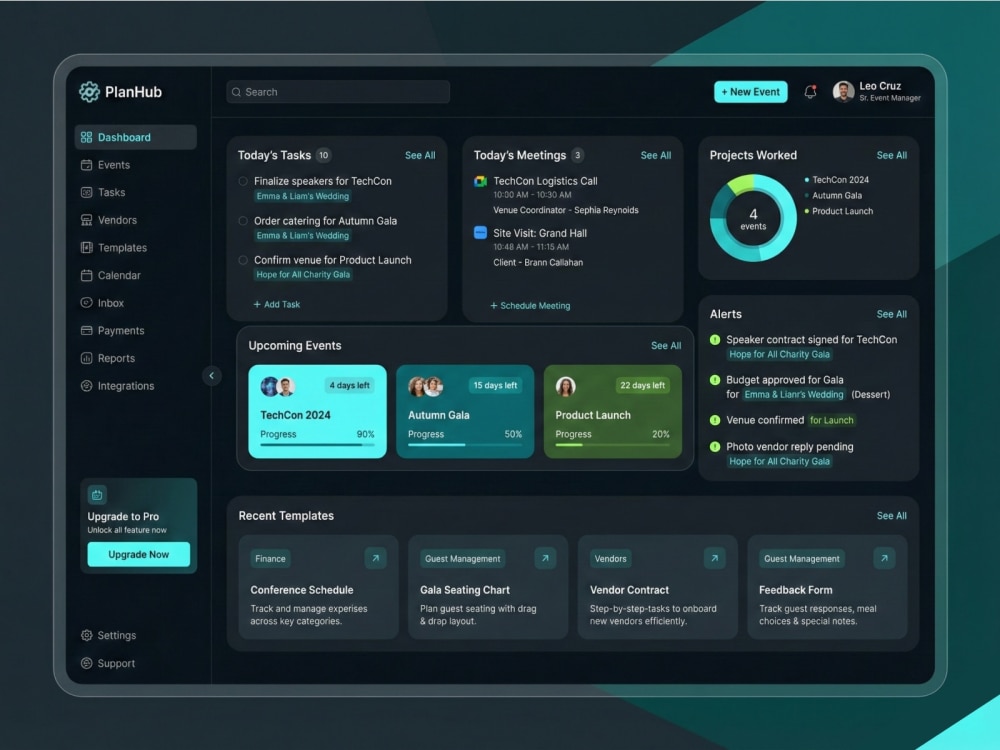The height and width of the screenshot is (750, 1000).
Task: See All in Projects Worked
Action: tap(892, 155)
